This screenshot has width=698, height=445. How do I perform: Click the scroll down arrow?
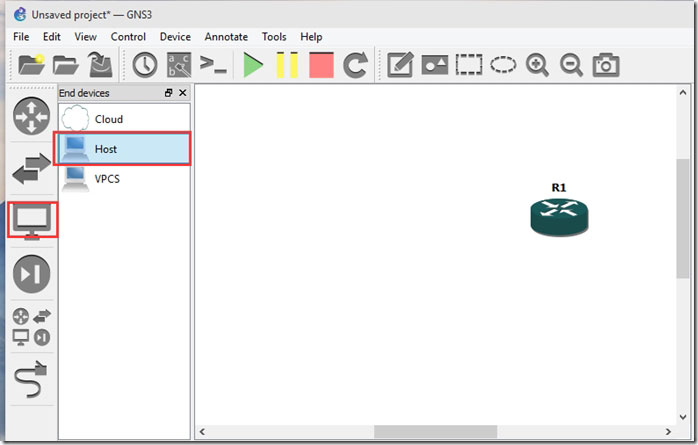click(683, 417)
